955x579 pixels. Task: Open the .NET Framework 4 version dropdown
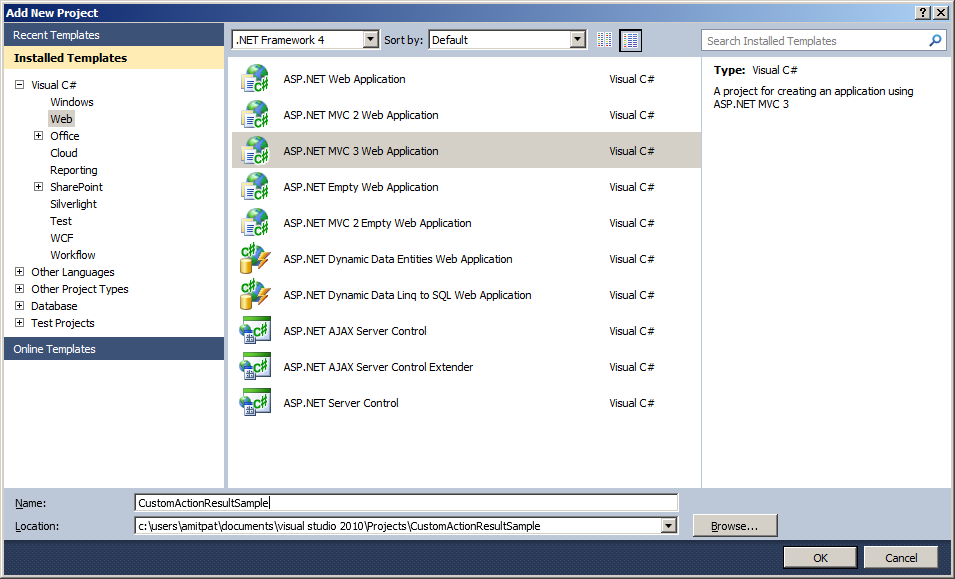click(x=370, y=40)
